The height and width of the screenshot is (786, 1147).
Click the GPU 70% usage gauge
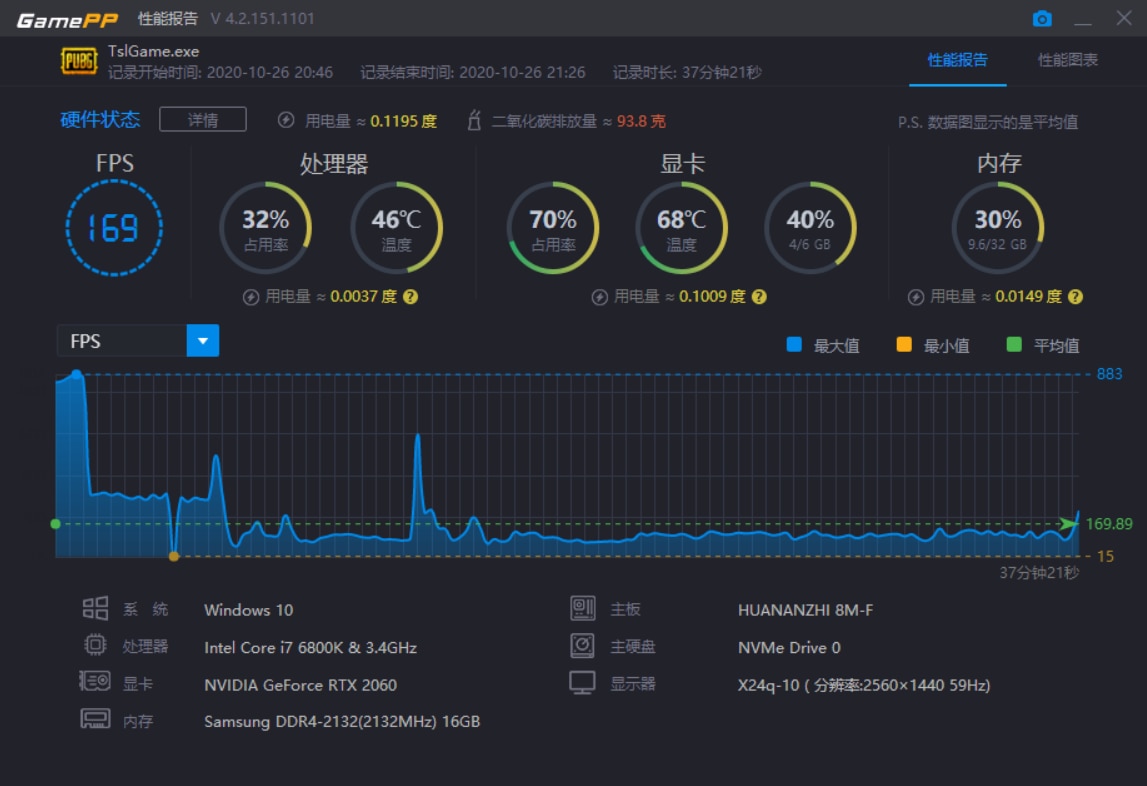[x=553, y=228]
